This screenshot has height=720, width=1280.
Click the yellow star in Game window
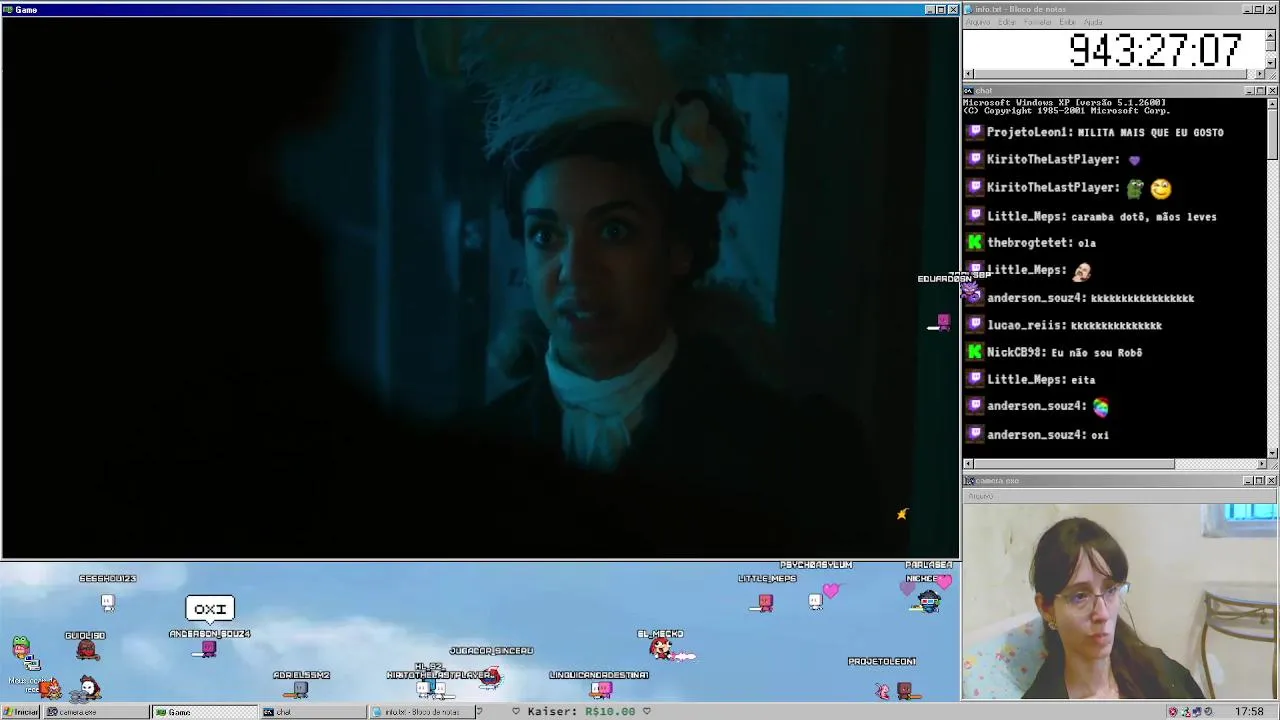click(x=901, y=514)
